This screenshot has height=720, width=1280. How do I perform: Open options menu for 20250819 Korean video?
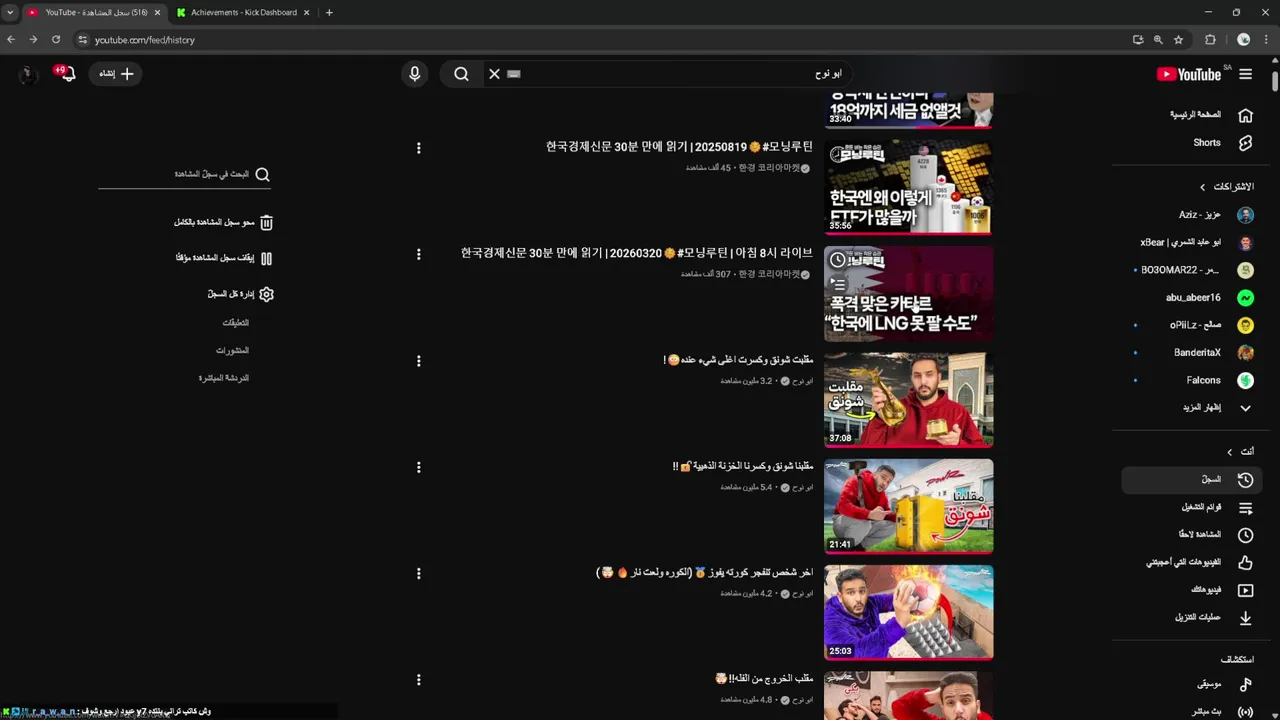point(418,148)
